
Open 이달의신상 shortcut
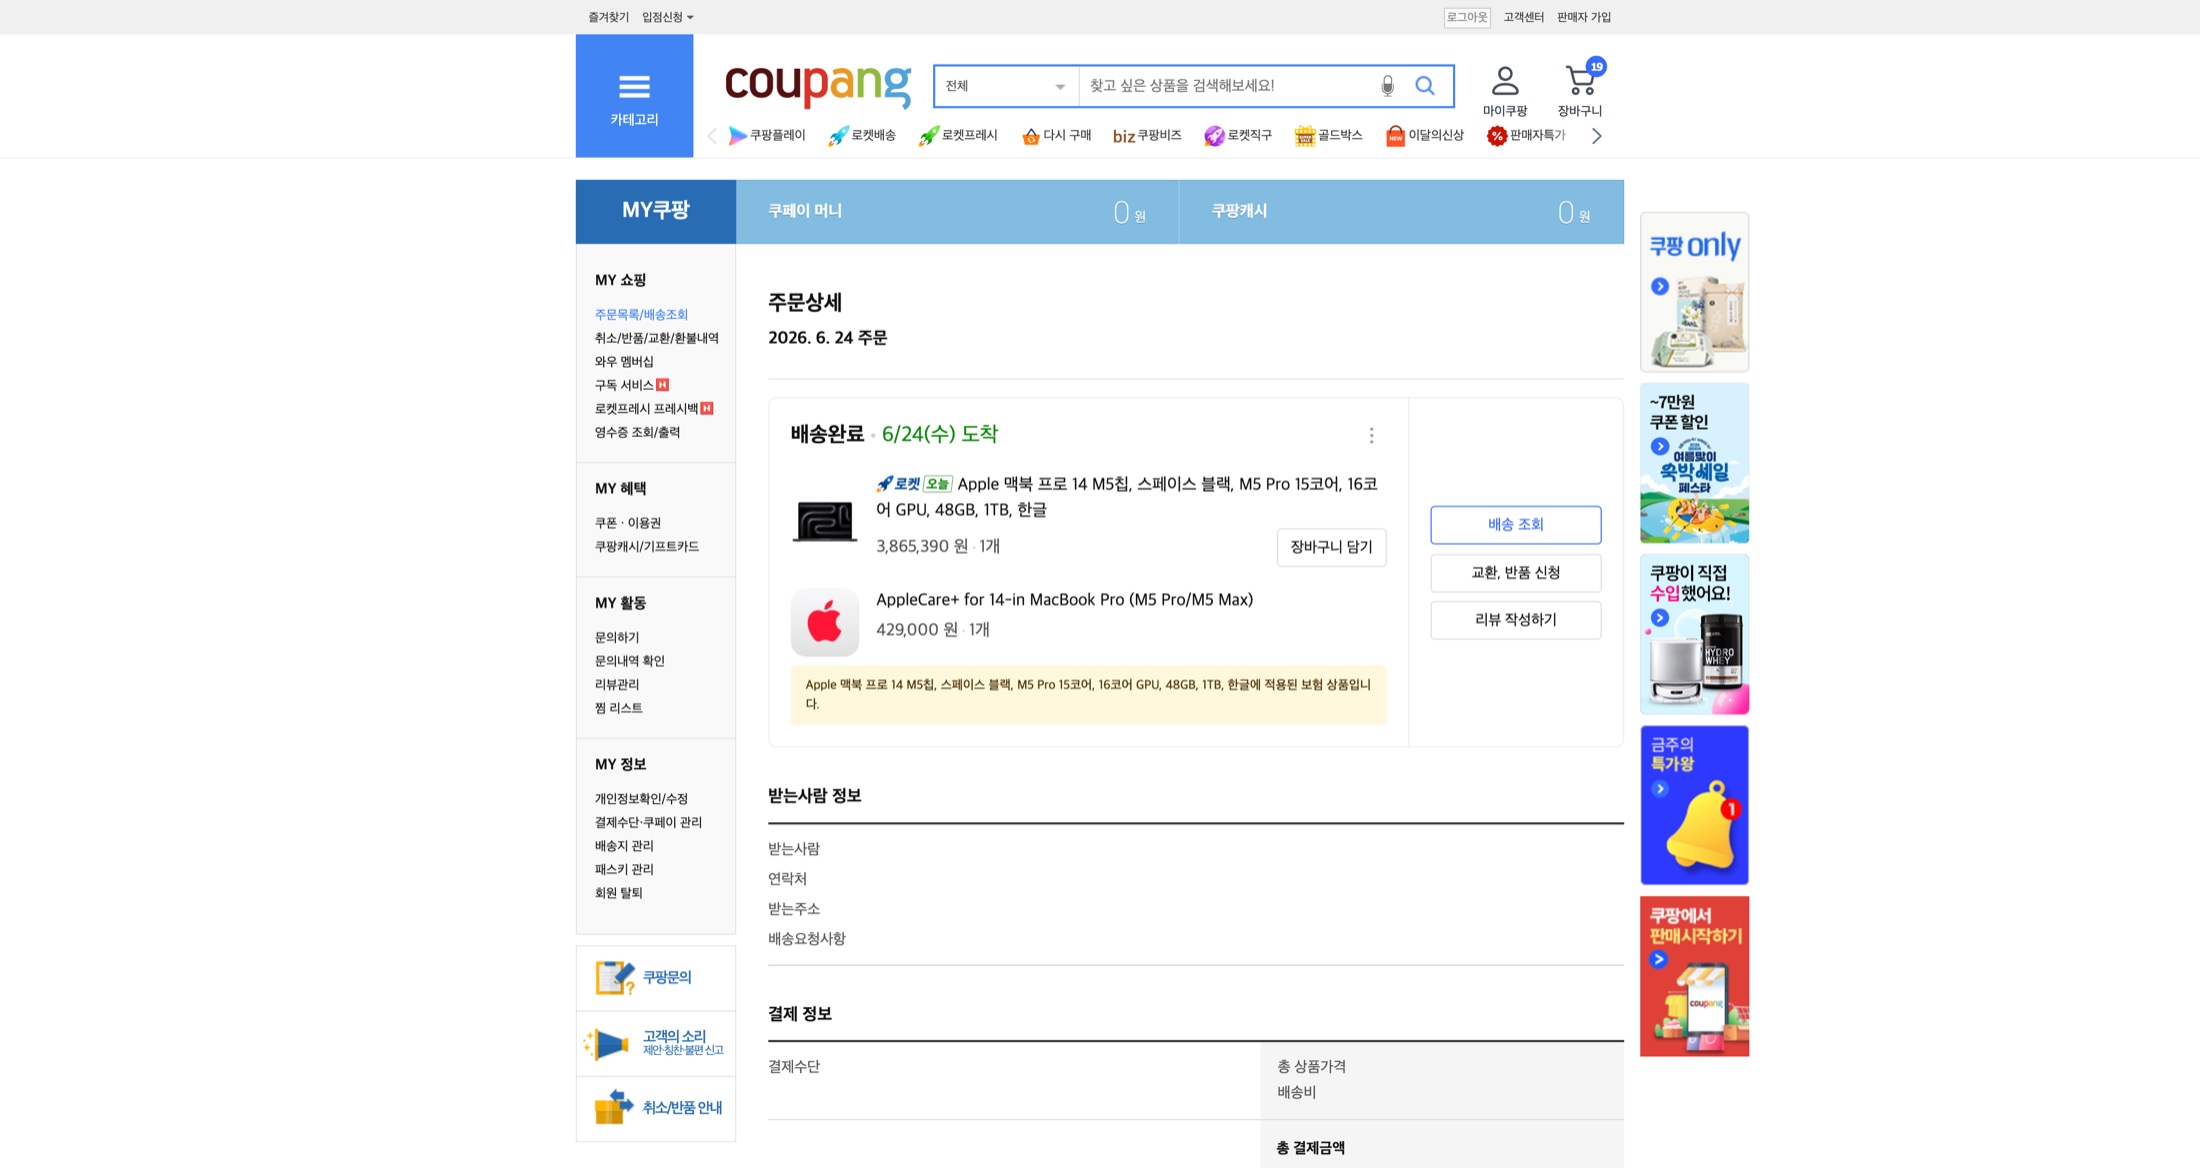(1425, 135)
